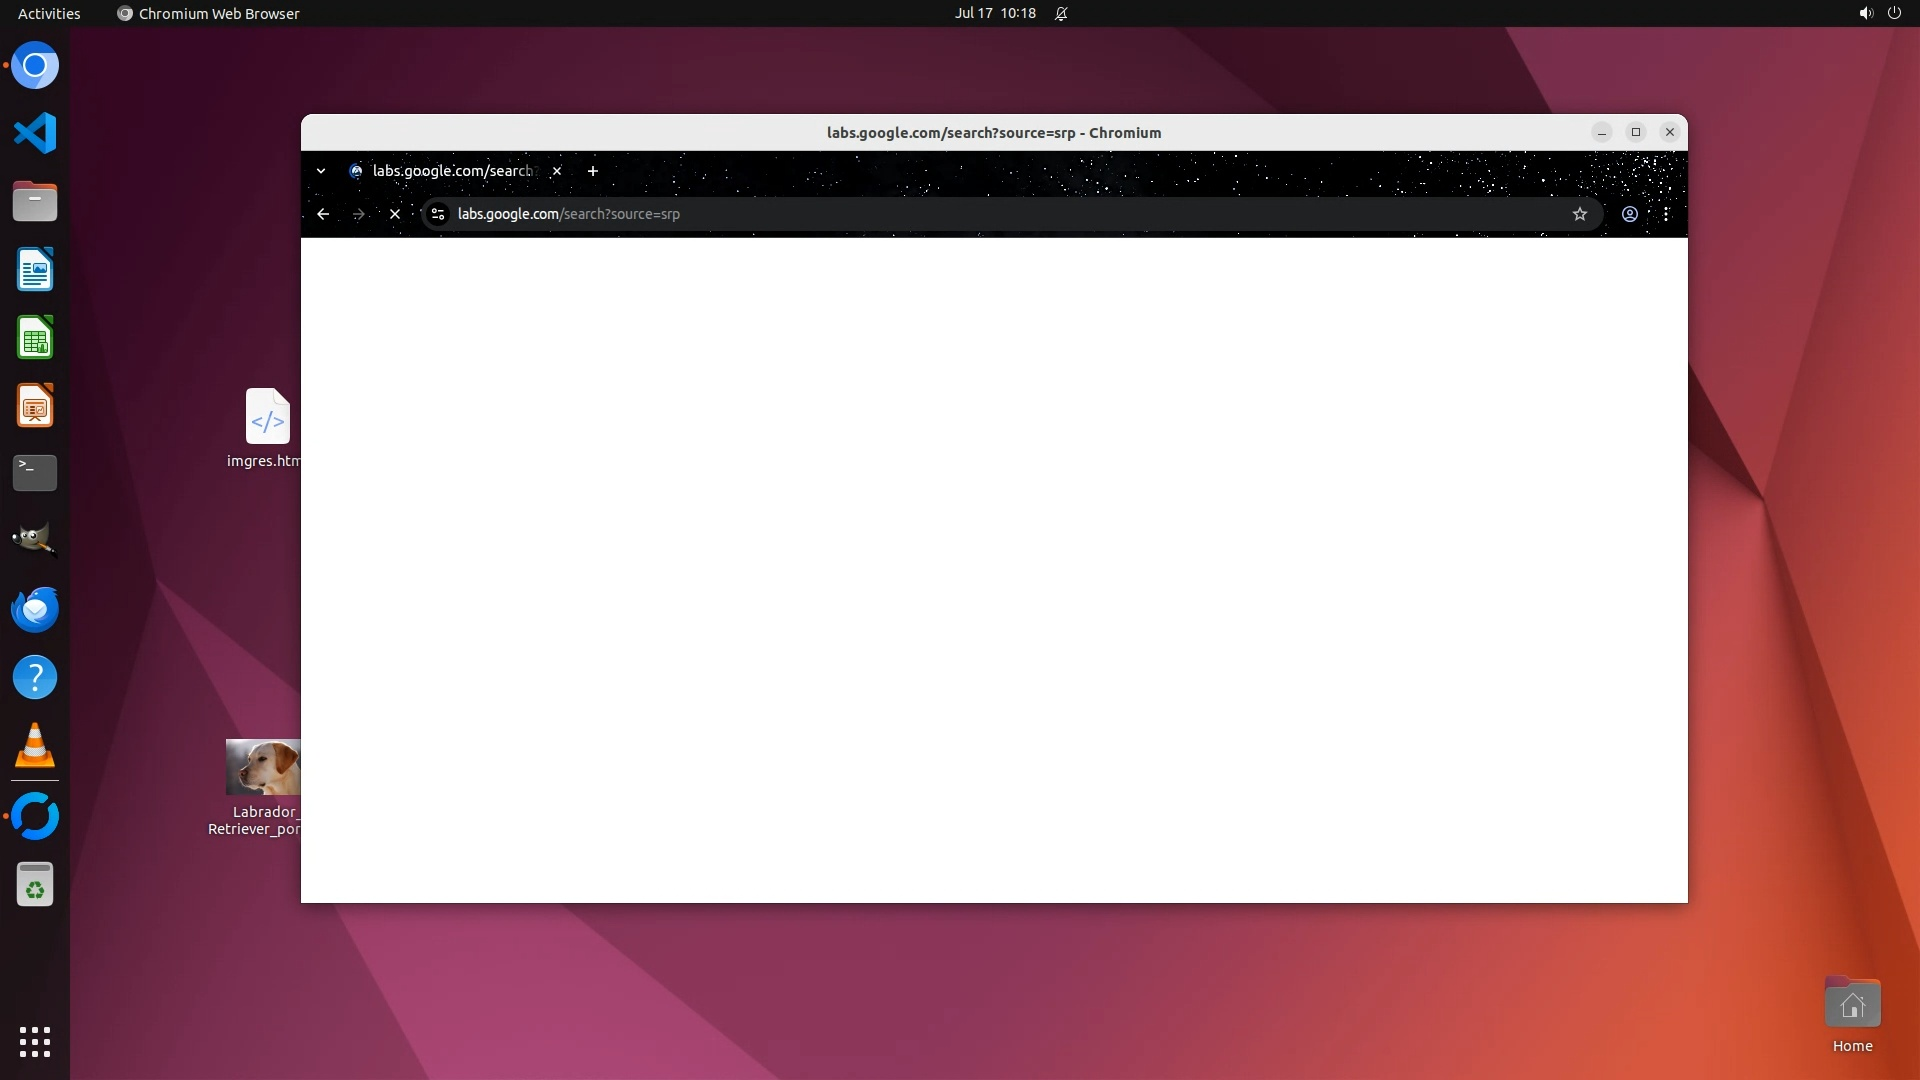1920x1080 pixels.
Task: Open Chromium three-dot menu
Action: [x=1666, y=214]
